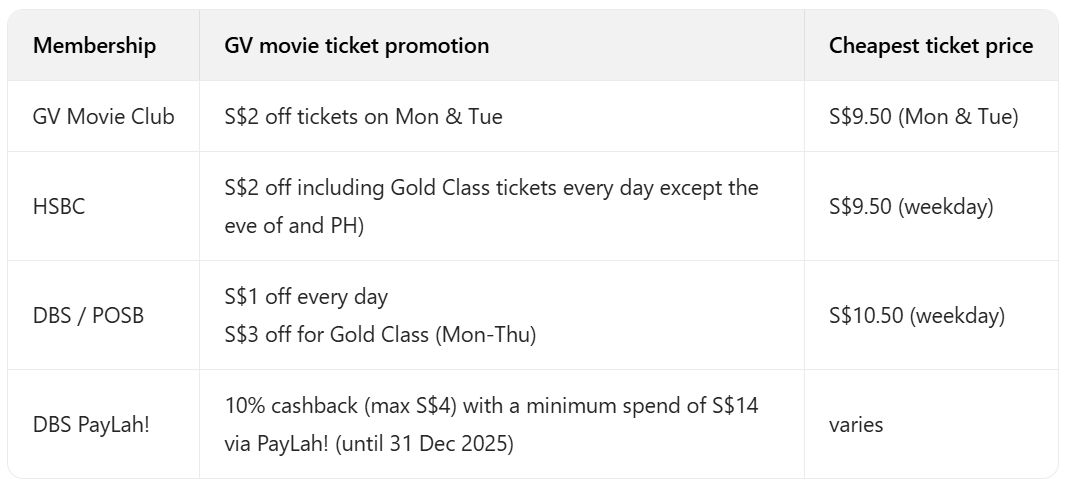Click the Cheapest ticket price header
The width and height of the screenshot is (1069, 490).
(930, 46)
